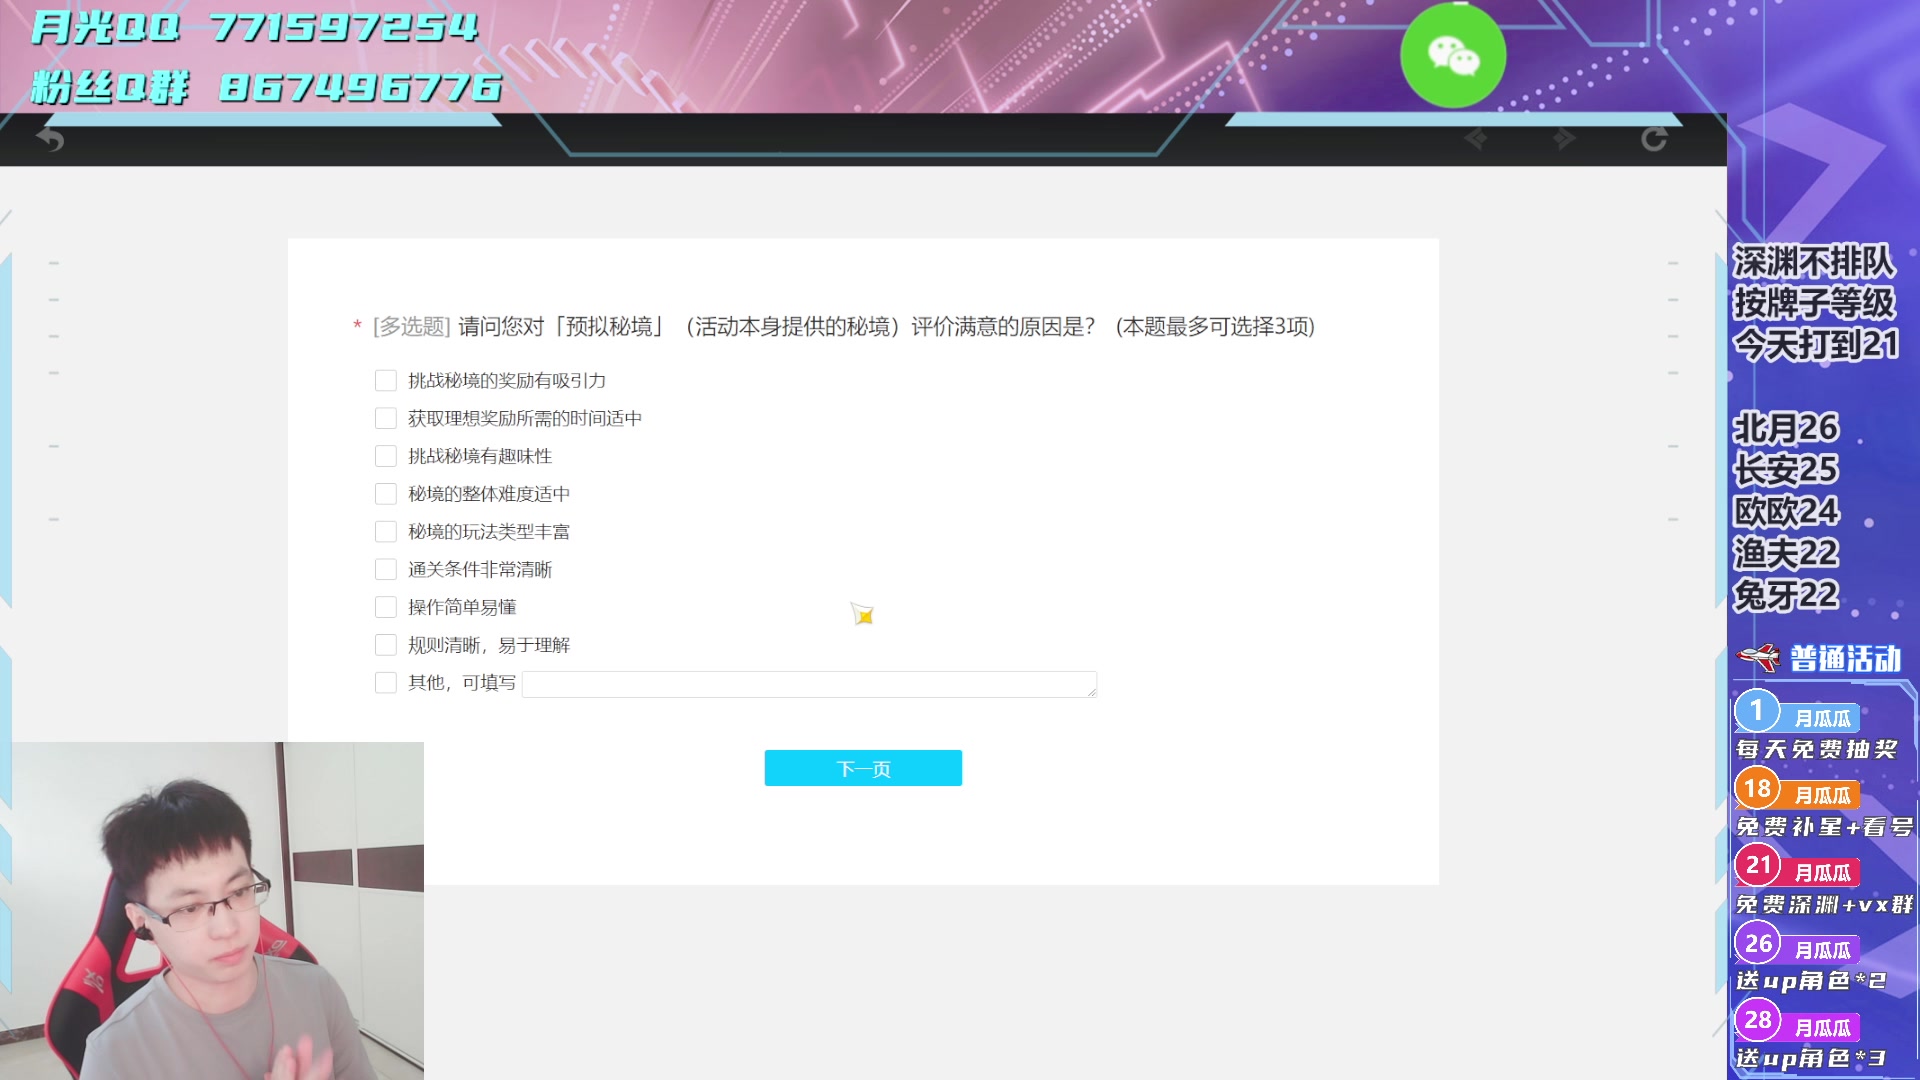The width and height of the screenshot is (1920, 1080).
Task: Toggle the 秘境的玩法类型丰富 checkbox
Action: click(x=386, y=532)
